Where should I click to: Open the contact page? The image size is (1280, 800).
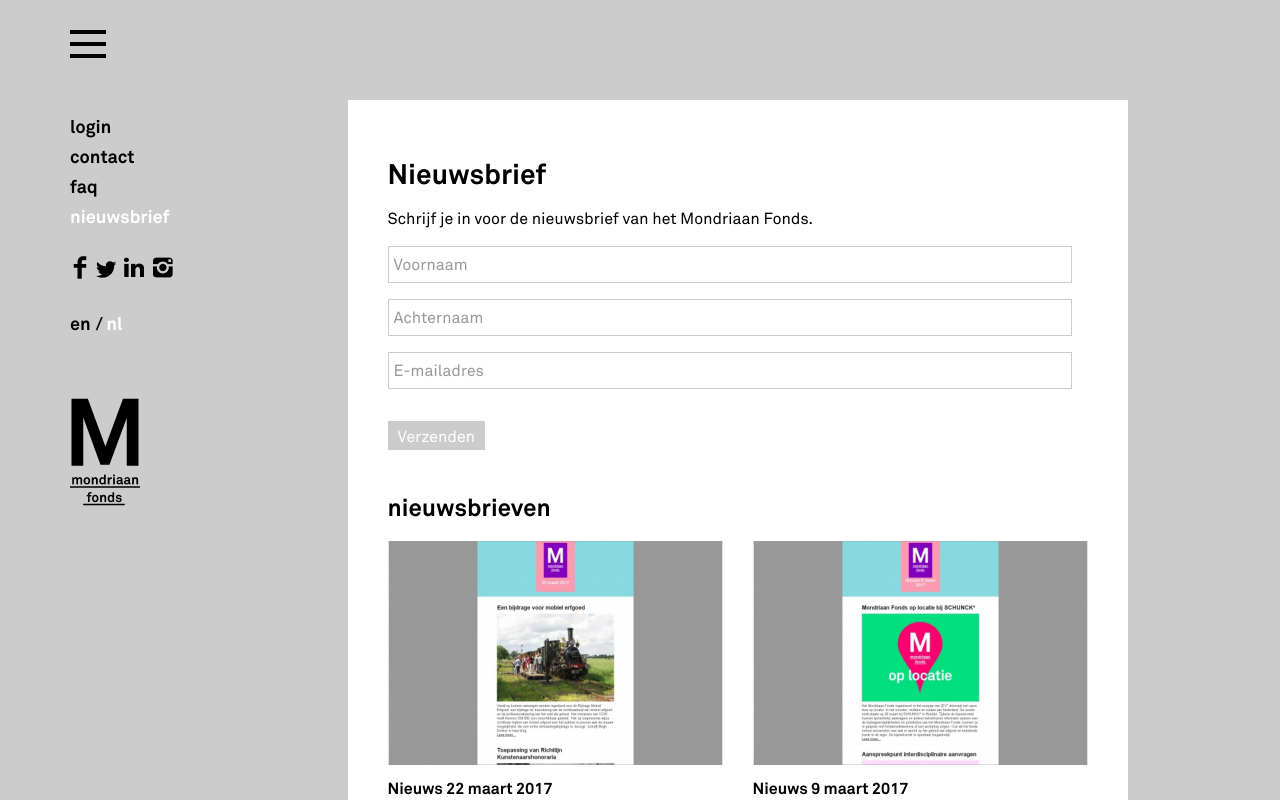coord(102,157)
